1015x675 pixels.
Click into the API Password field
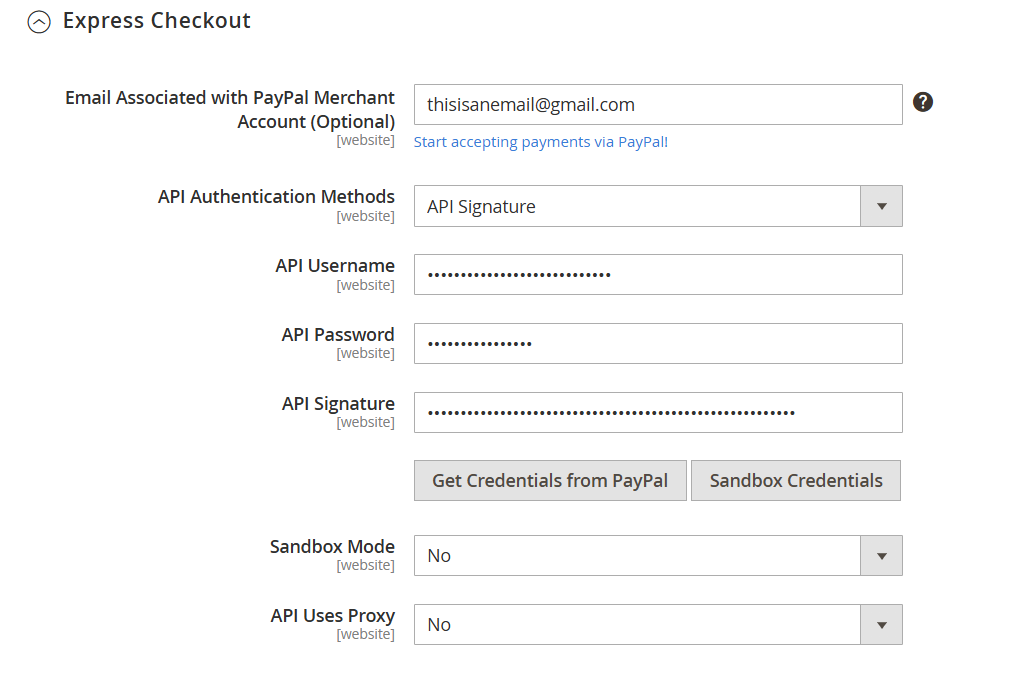tap(657, 344)
